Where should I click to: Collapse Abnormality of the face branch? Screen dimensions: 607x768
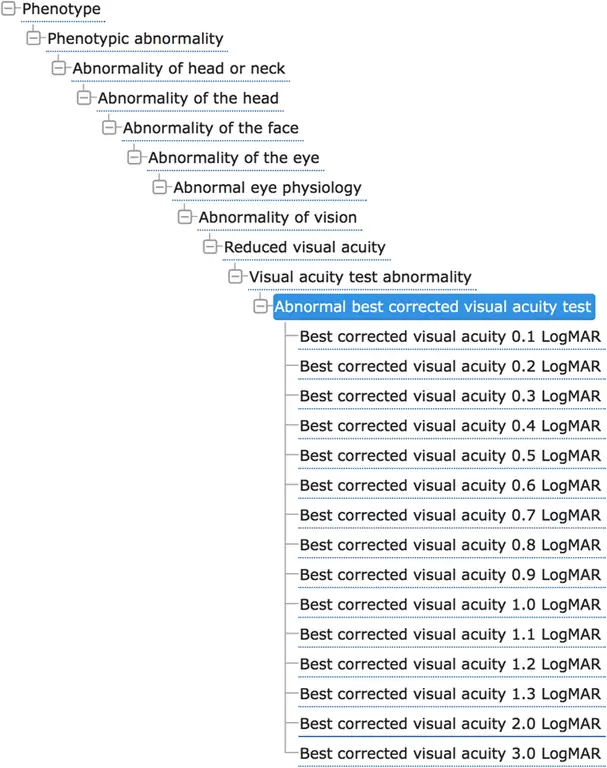pos(109,128)
